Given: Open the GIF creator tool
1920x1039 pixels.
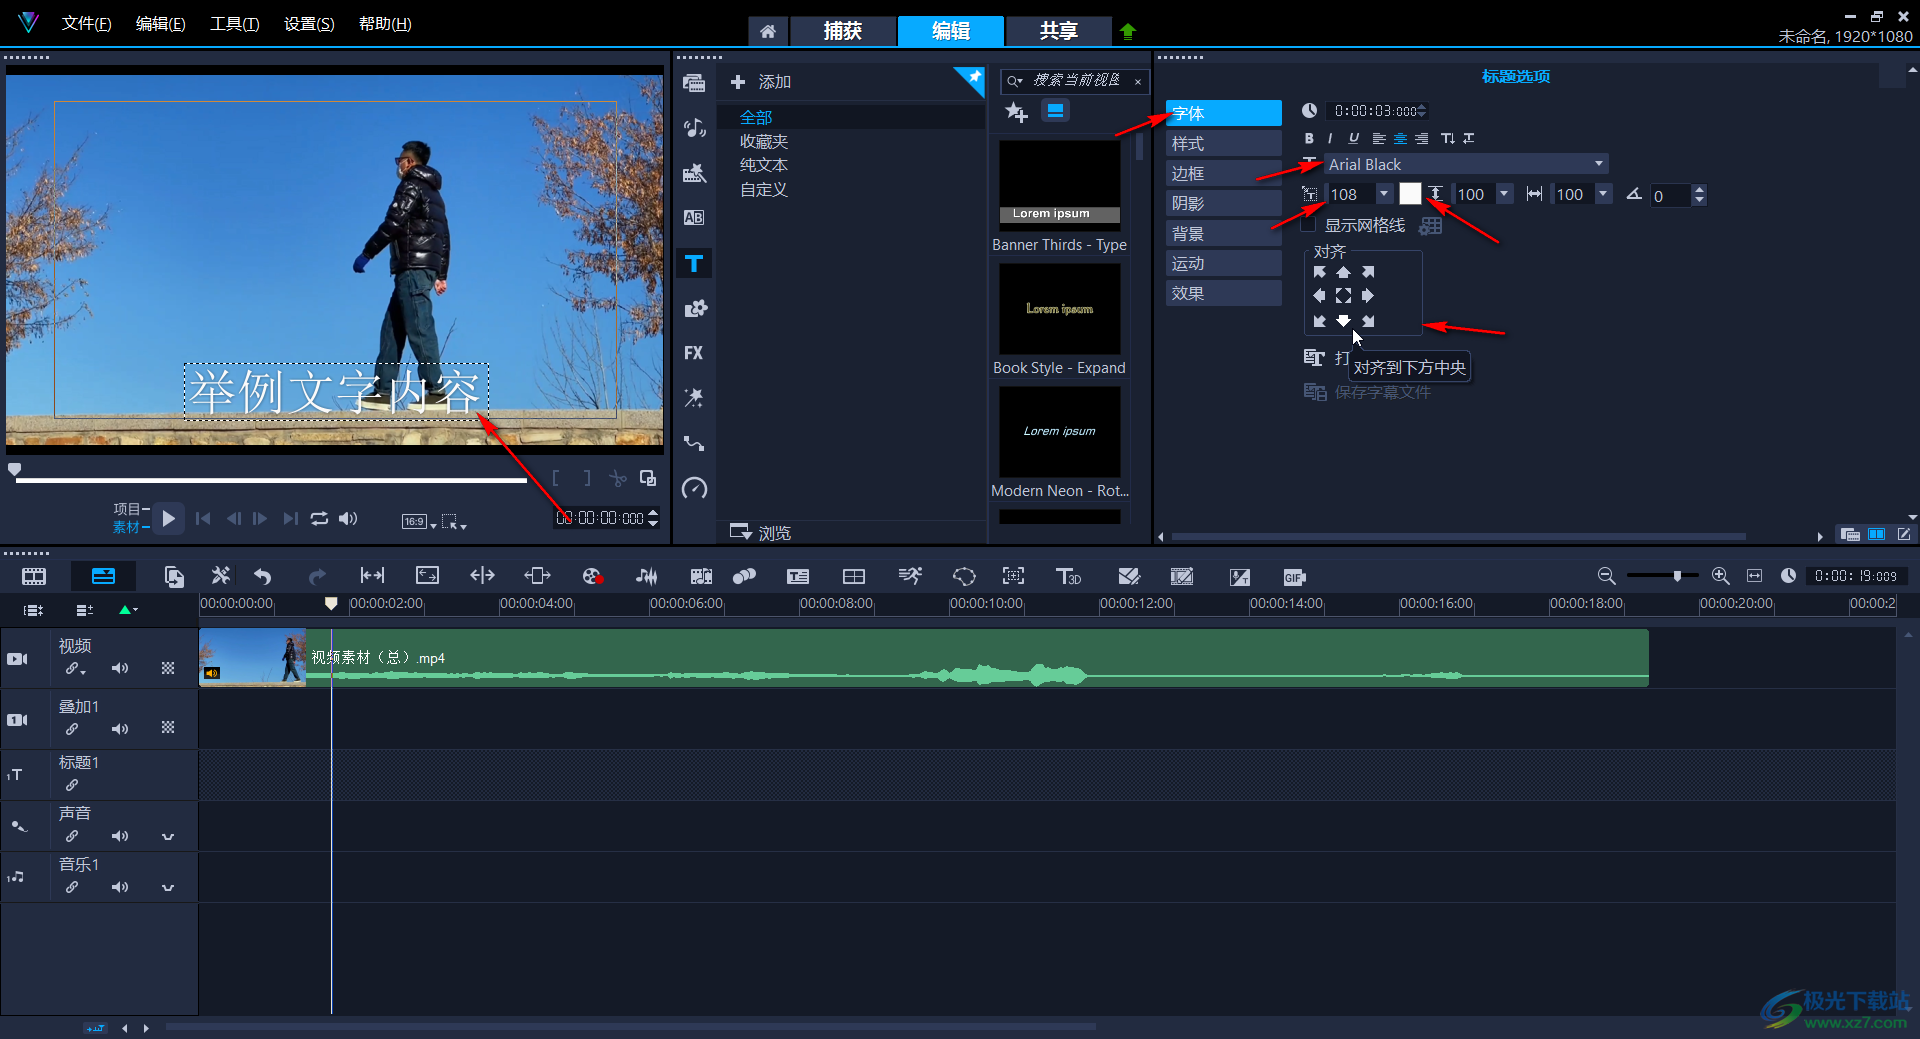Looking at the screenshot, I should [x=1294, y=577].
